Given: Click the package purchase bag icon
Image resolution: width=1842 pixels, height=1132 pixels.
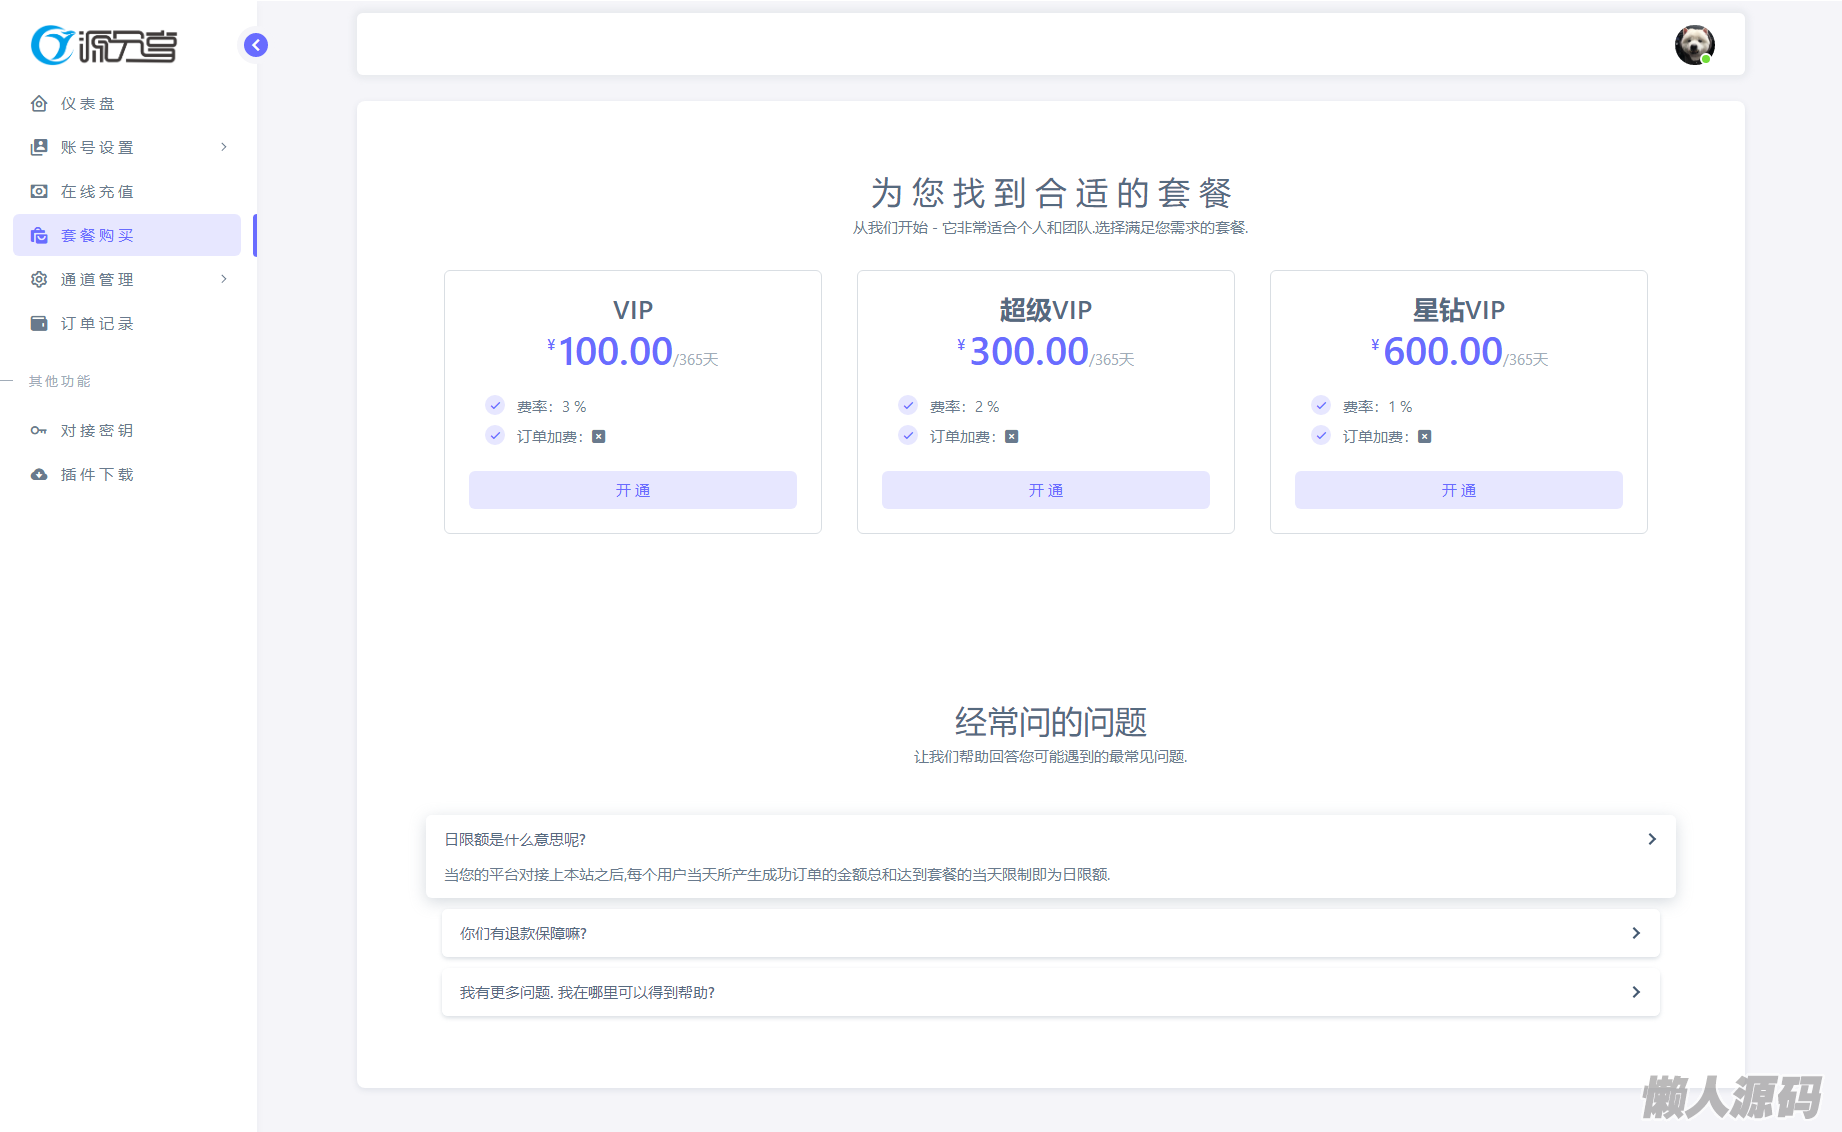Looking at the screenshot, I should [x=39, y=235].
